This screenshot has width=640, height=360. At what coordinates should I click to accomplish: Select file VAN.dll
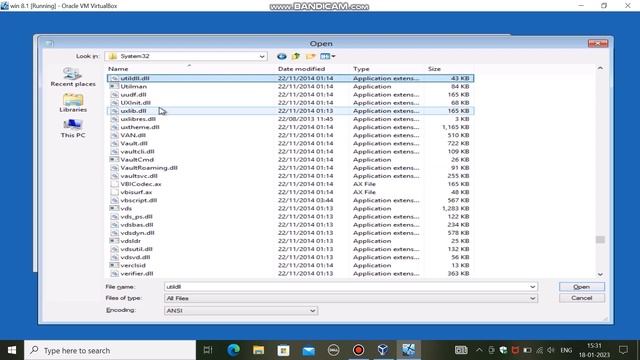pyautogui.click(x=290, y=135)
